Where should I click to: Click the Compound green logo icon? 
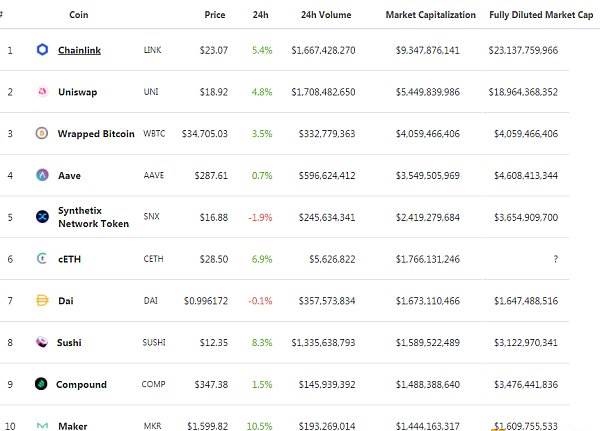click(x=41, y=384)
